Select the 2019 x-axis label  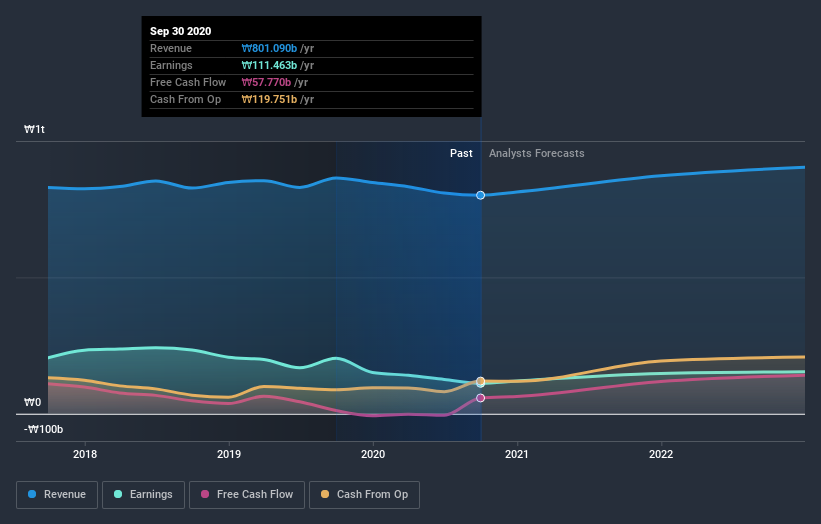(x=229, y=454)
